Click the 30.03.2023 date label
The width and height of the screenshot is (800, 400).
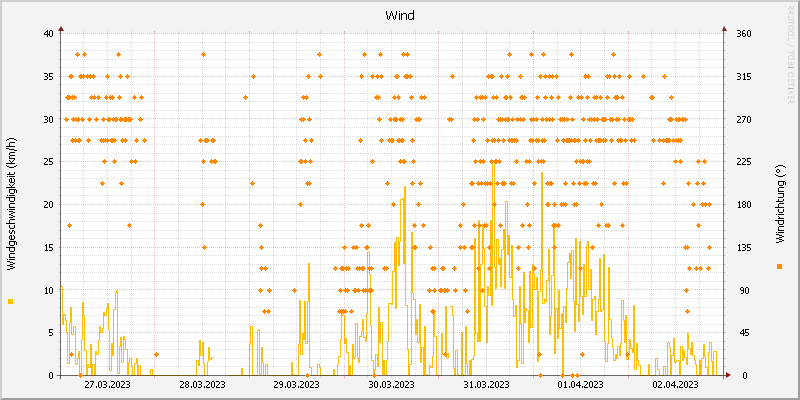tap(391, 384)
